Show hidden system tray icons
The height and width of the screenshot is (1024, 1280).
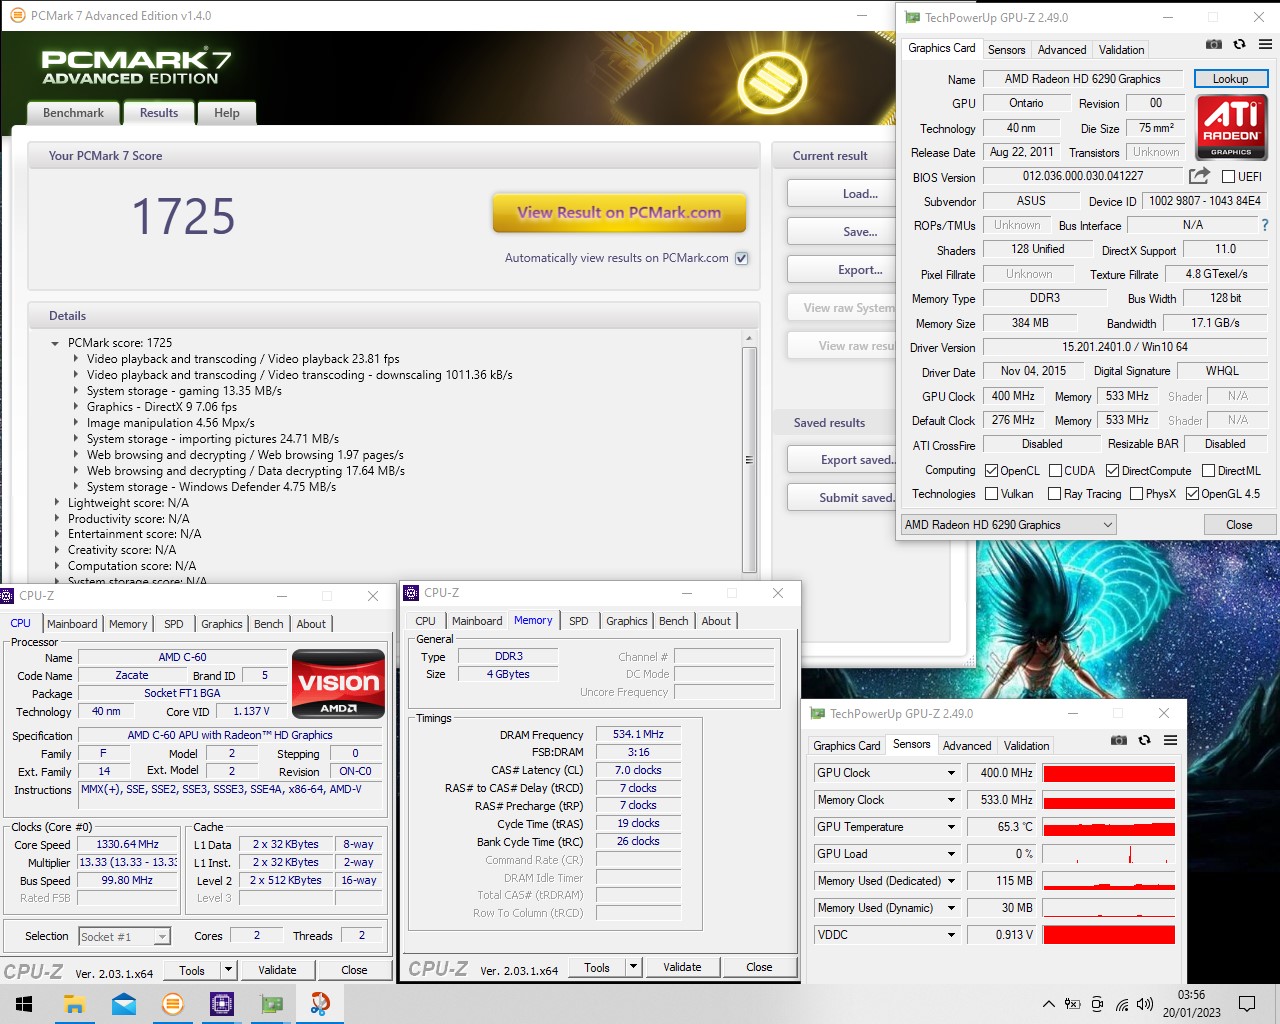(1048, 1004)
